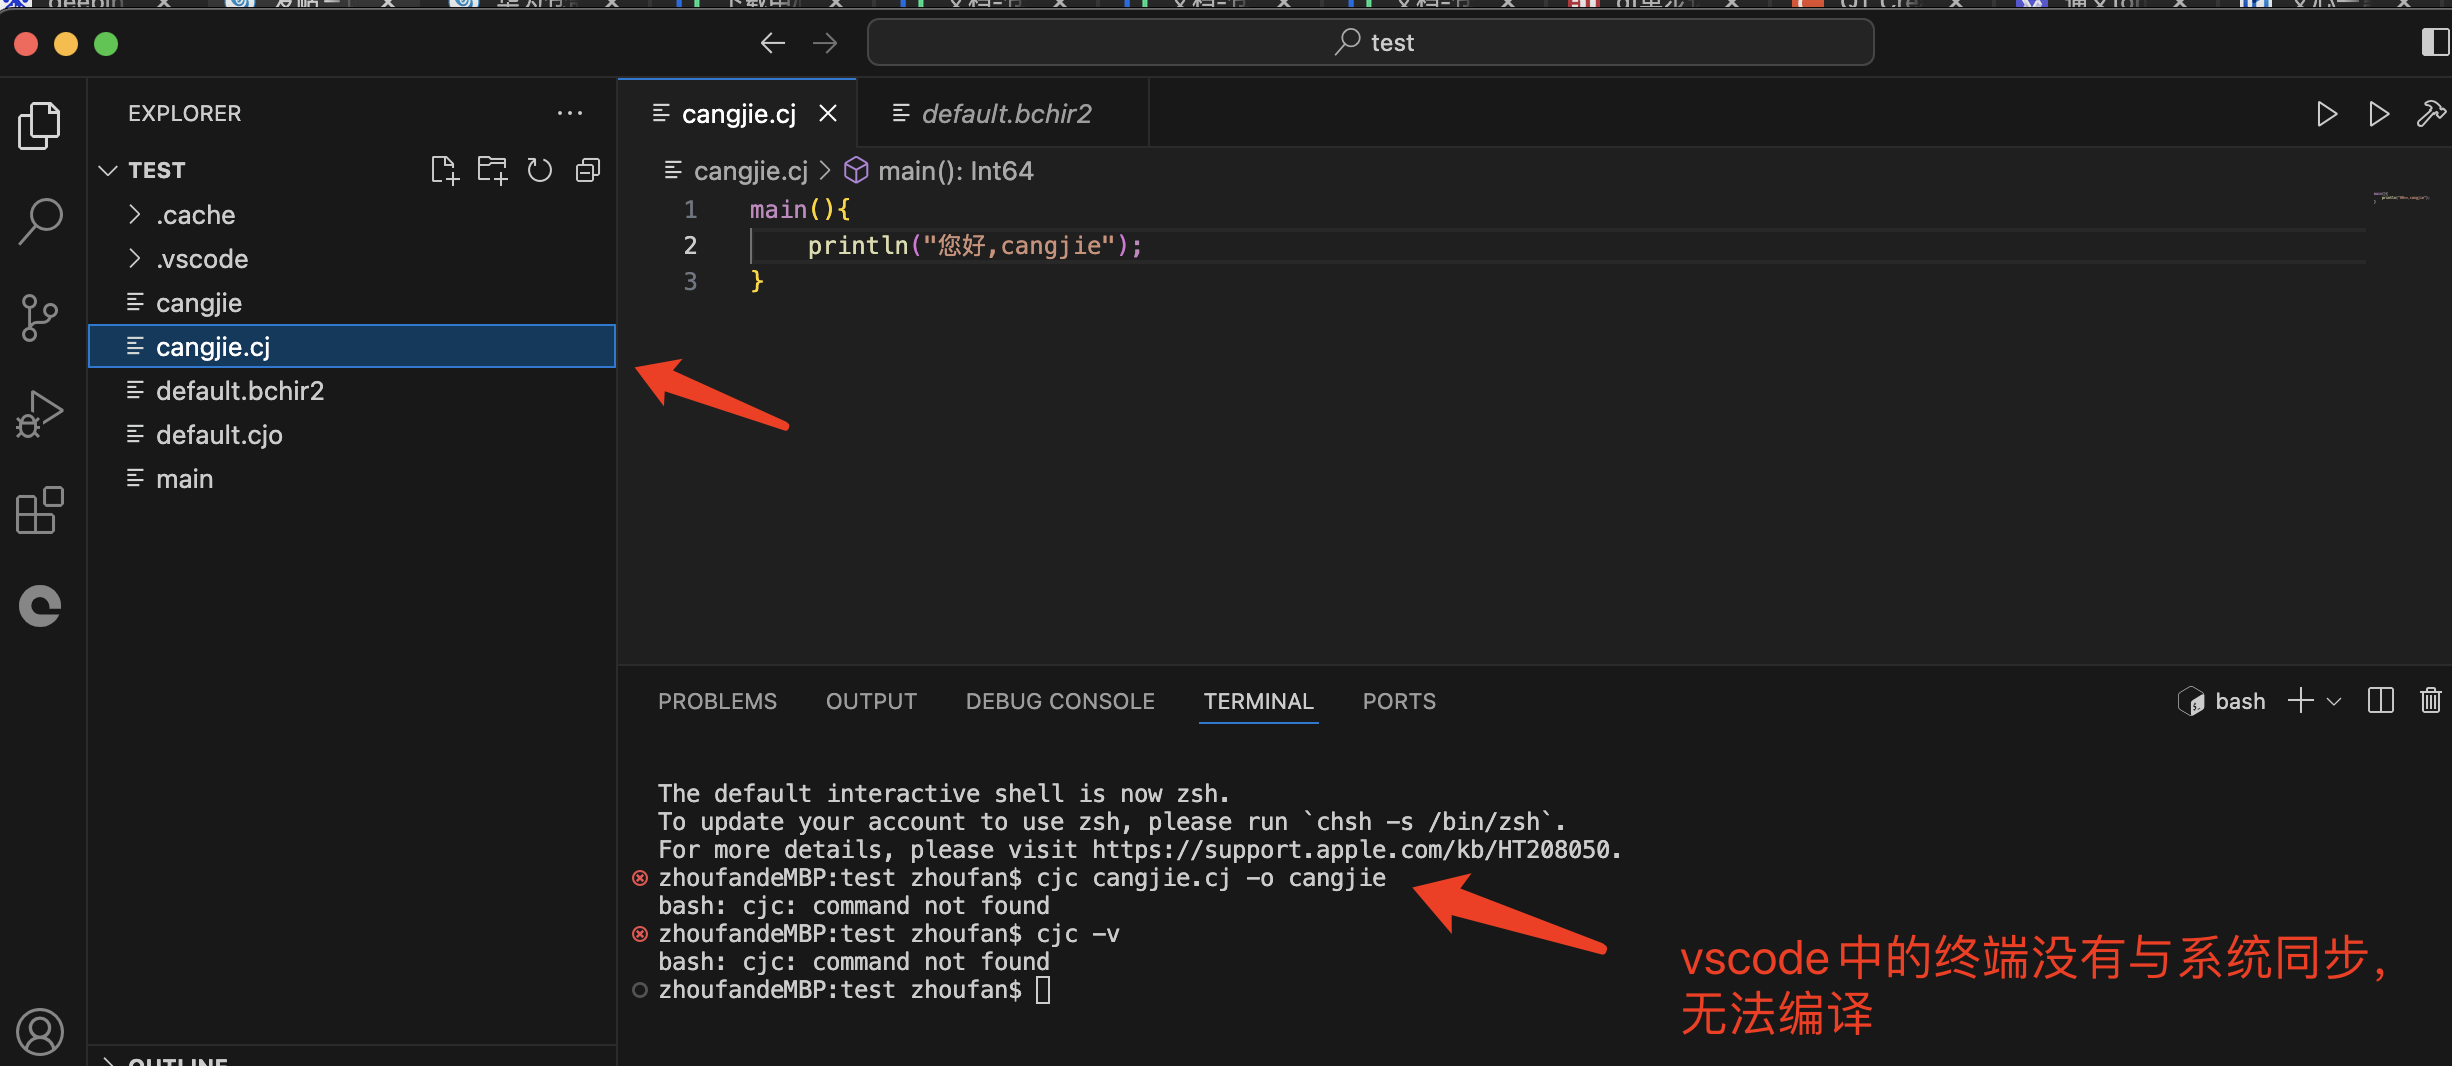
Task: Split the terminal pane
Action: pos(2381,700)
